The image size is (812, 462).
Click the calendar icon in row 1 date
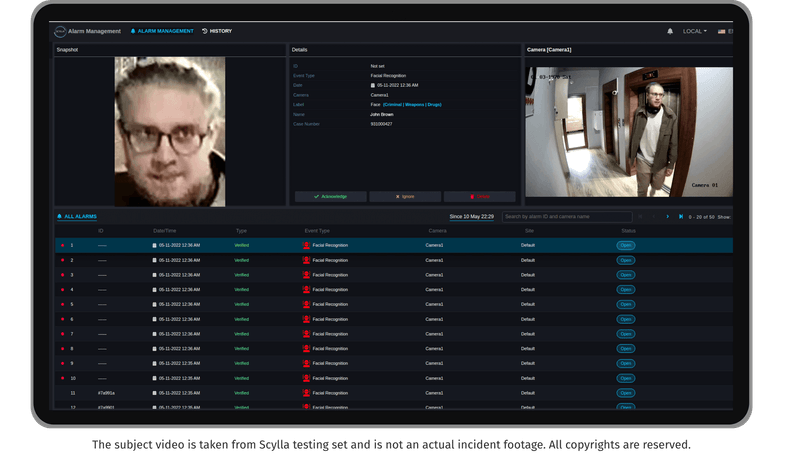pyautogui.click(x=154, y=246)
